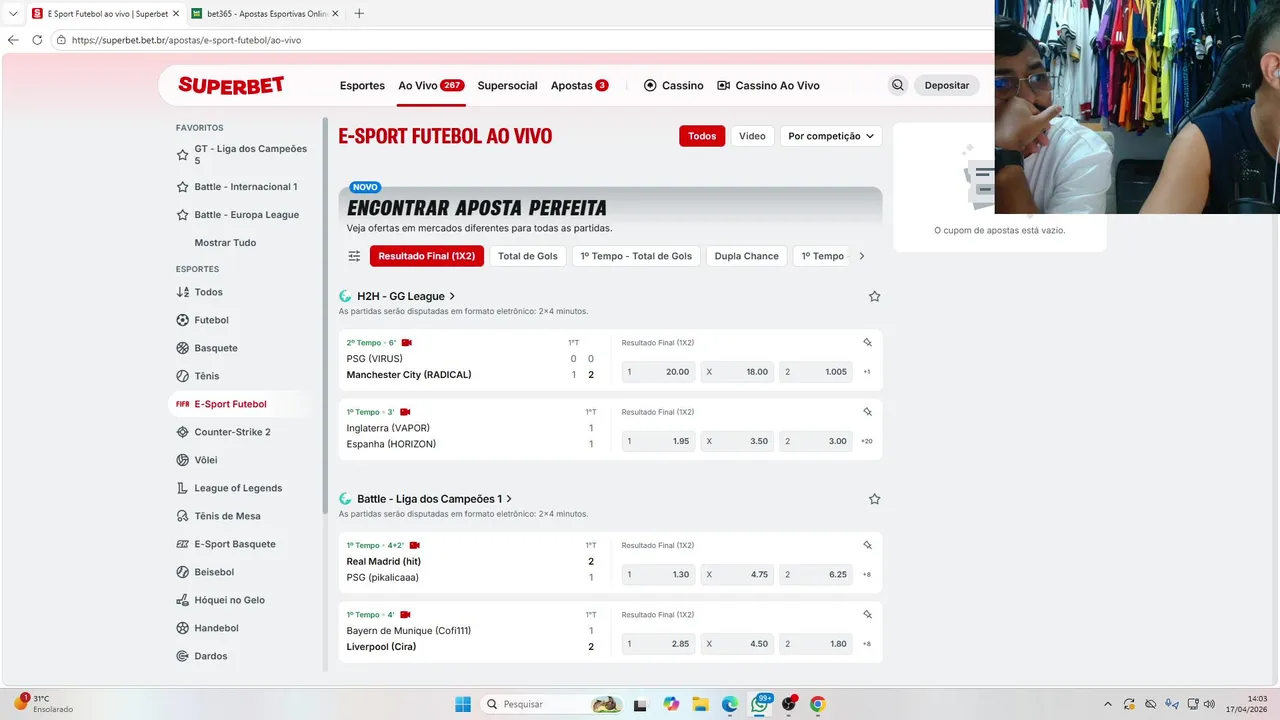Expand +8 markets for Bayern vs Liverpool

coord(867,644)
